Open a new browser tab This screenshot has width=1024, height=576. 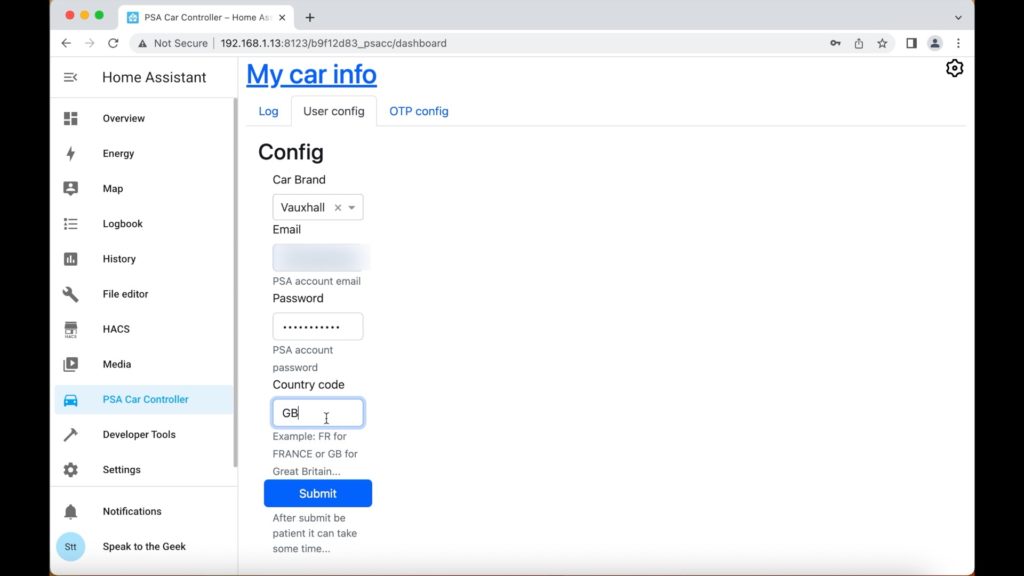[310, 18]
